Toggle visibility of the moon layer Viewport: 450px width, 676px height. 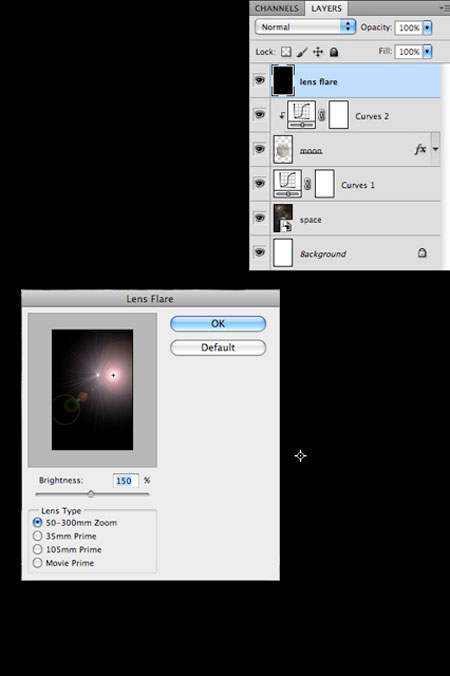click(259, 149)
